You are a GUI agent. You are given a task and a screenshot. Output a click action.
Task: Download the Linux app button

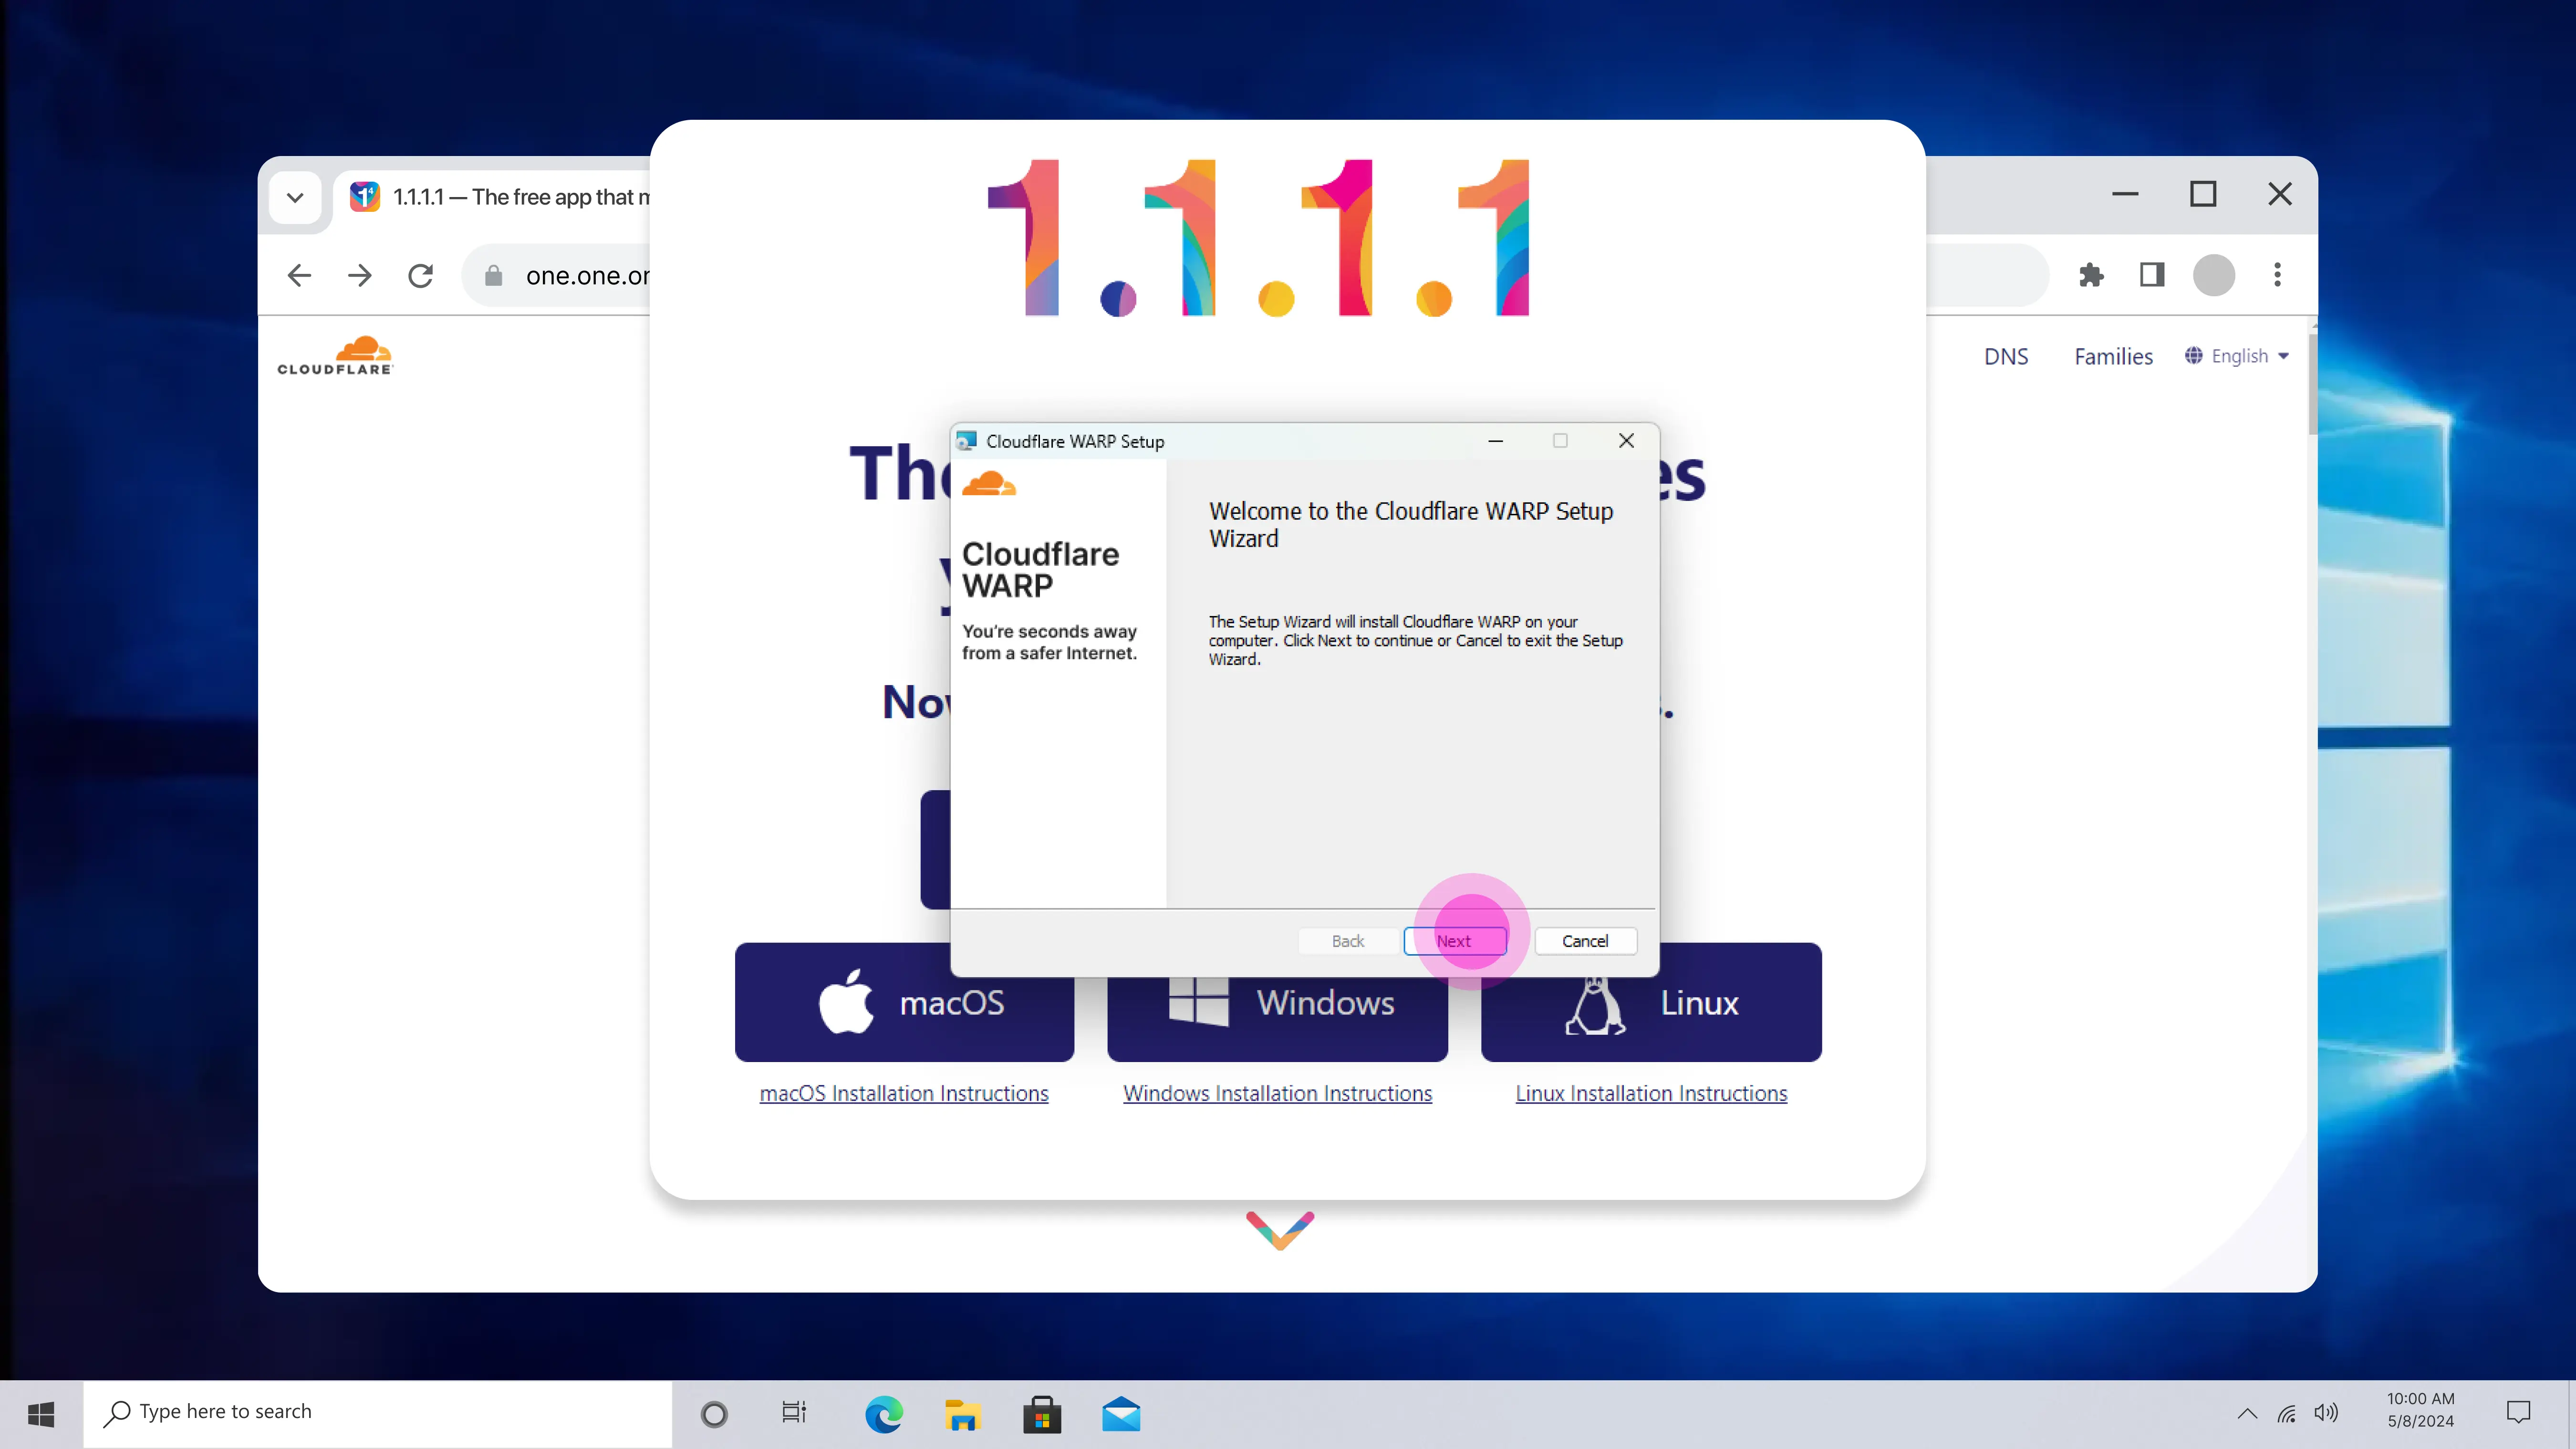1651,1002
